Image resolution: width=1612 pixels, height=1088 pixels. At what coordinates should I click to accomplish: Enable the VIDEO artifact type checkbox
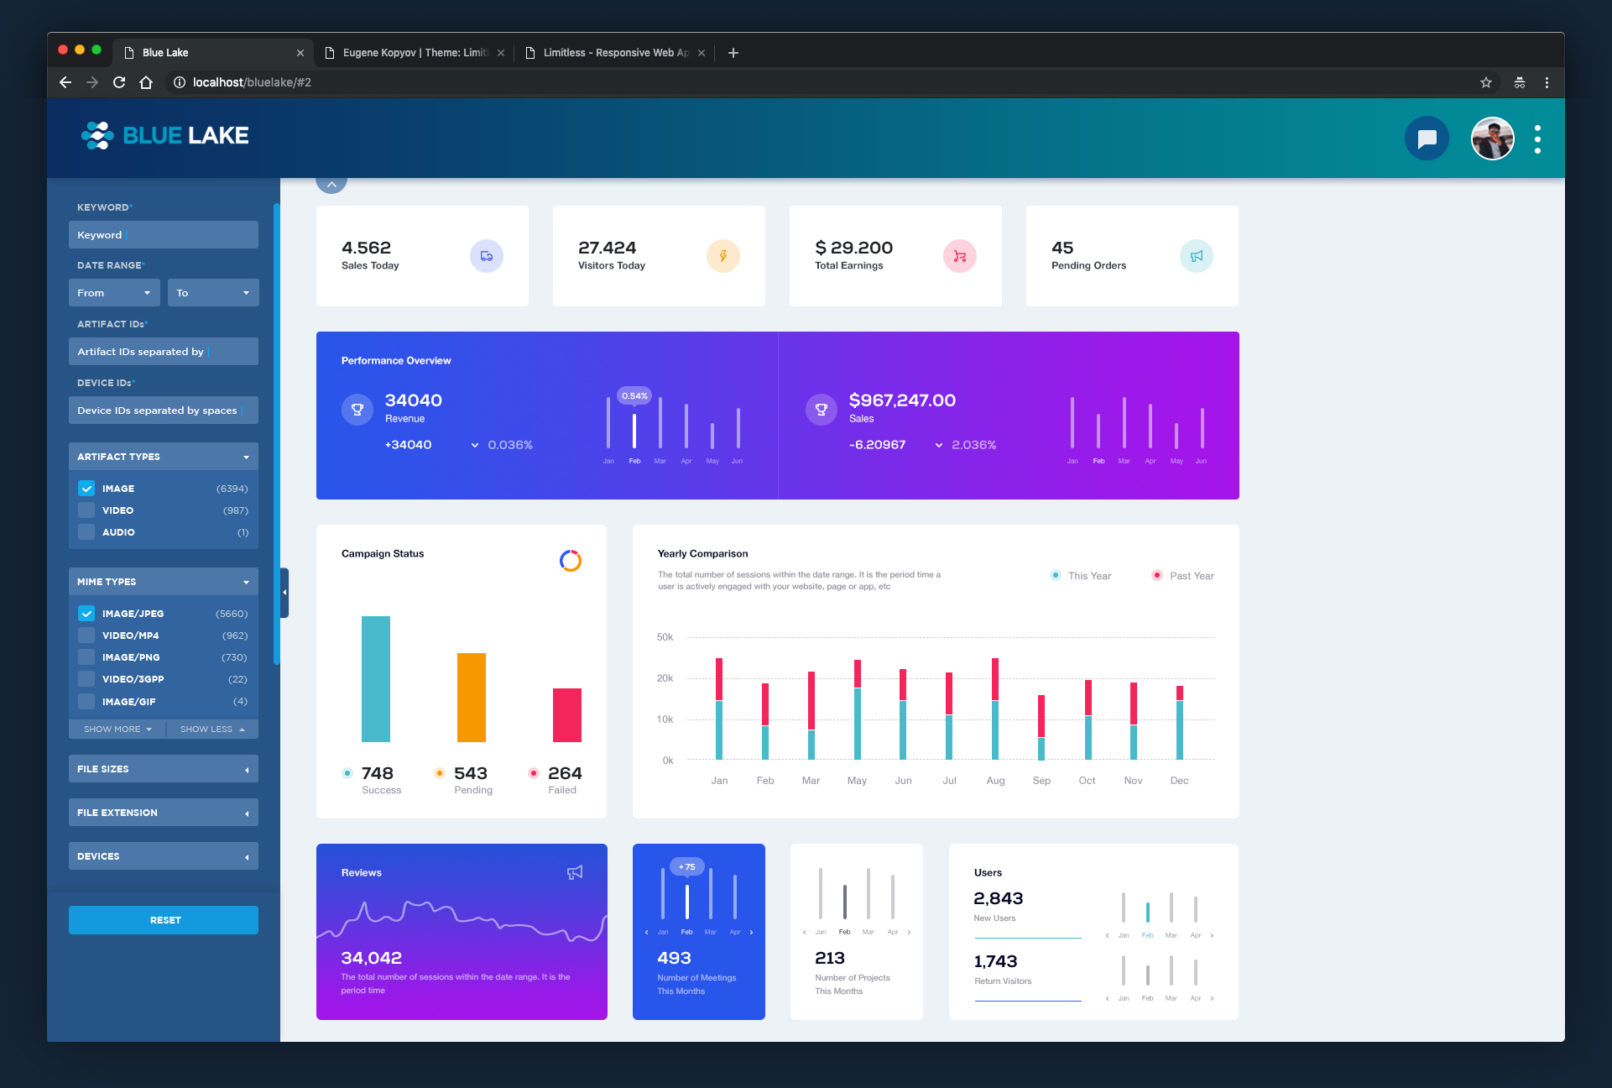87,511
